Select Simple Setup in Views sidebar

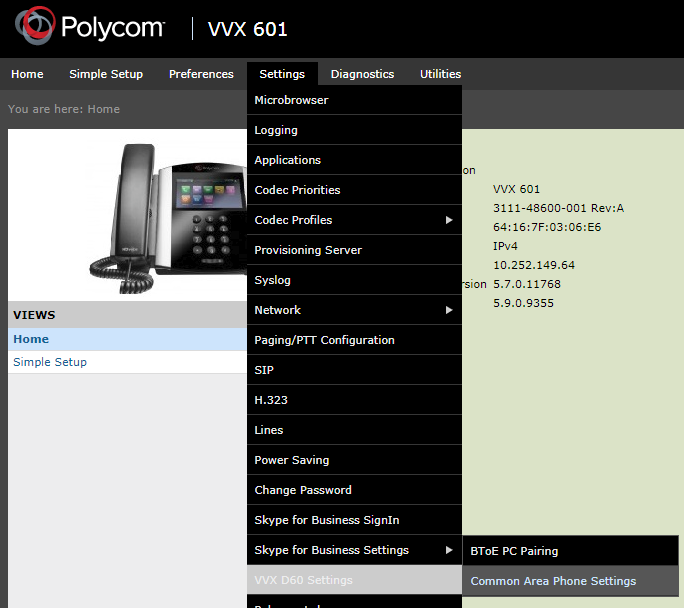point(127,362)
